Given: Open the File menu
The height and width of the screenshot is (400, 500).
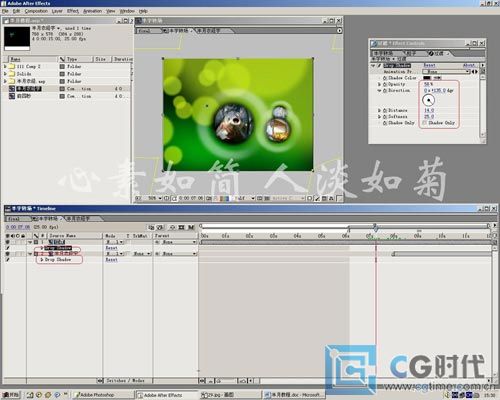Looking at the screenshot, I should point(5,11).
